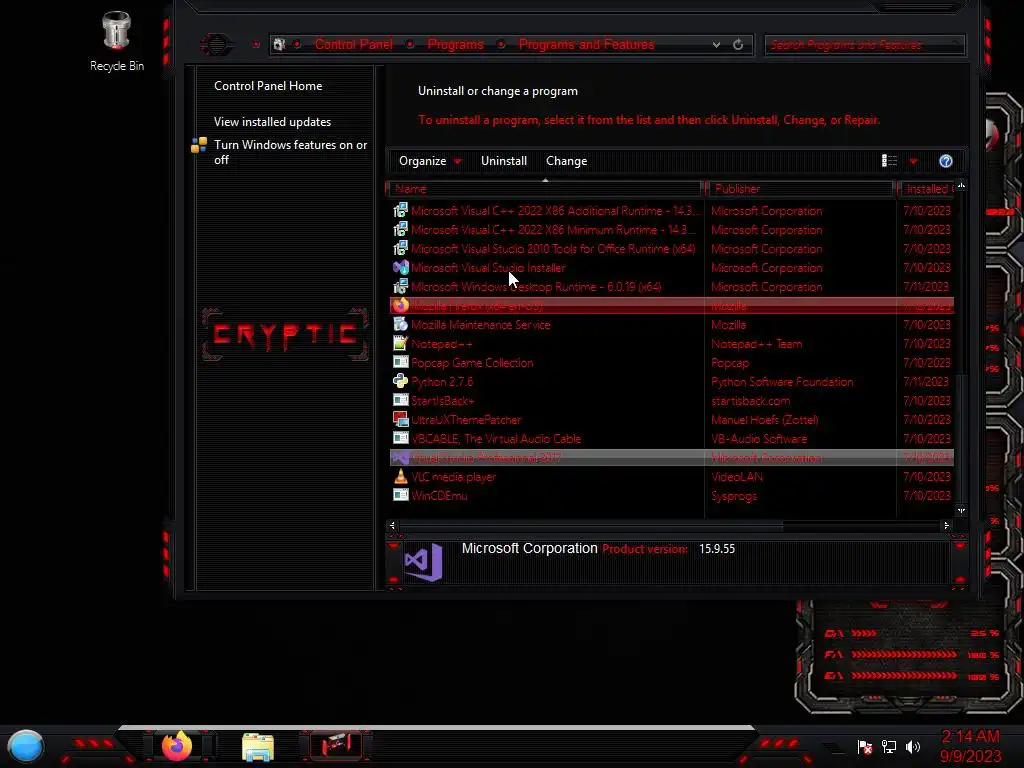Open the view options dropdown arrow
The height and width of the screenshot is (768, 1024).
914,161
